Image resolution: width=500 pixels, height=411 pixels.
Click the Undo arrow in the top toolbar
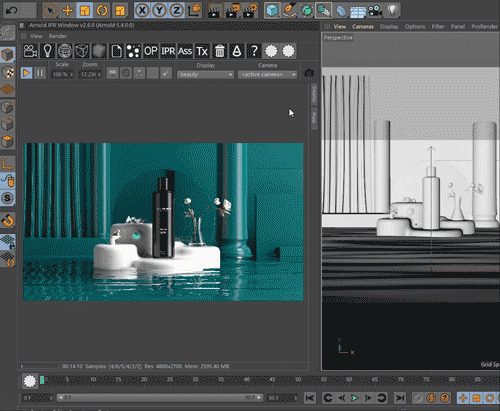(12, 11)
